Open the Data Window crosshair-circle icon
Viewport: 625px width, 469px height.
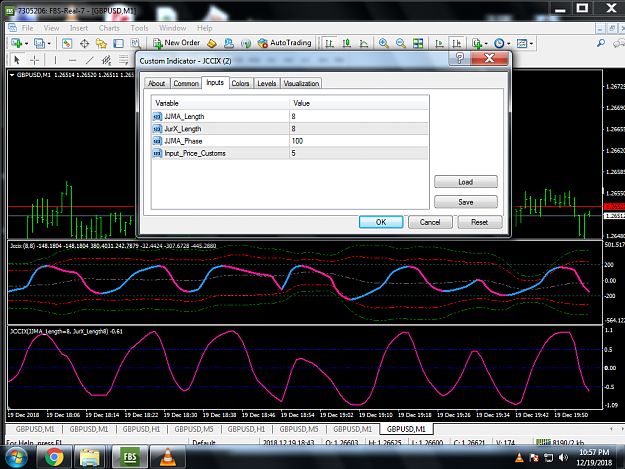pyautogui.click(x=85, y=43)
